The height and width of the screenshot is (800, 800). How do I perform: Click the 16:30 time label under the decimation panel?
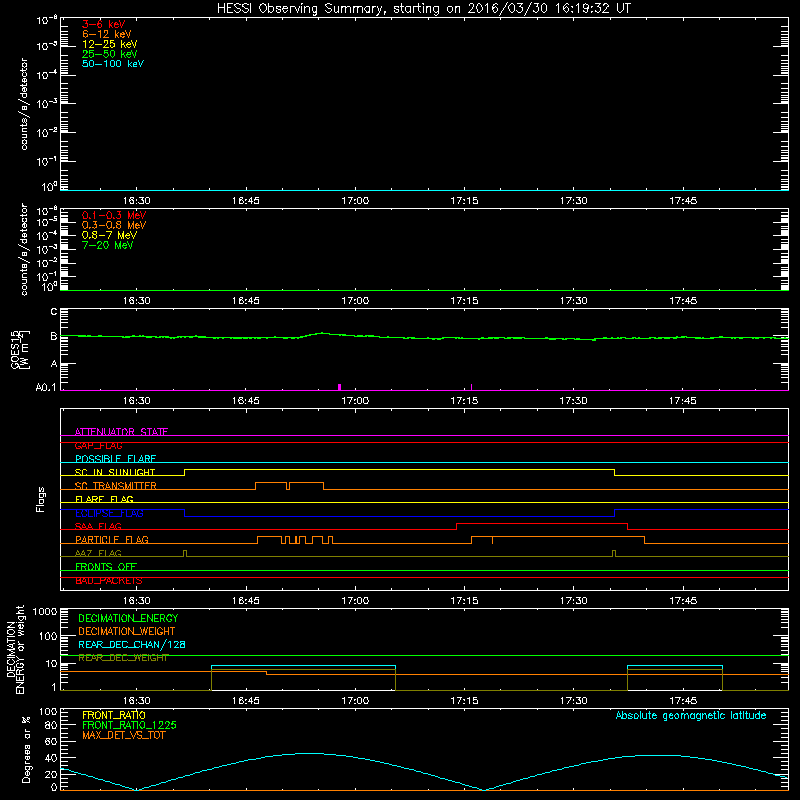(x=136, y=701)
